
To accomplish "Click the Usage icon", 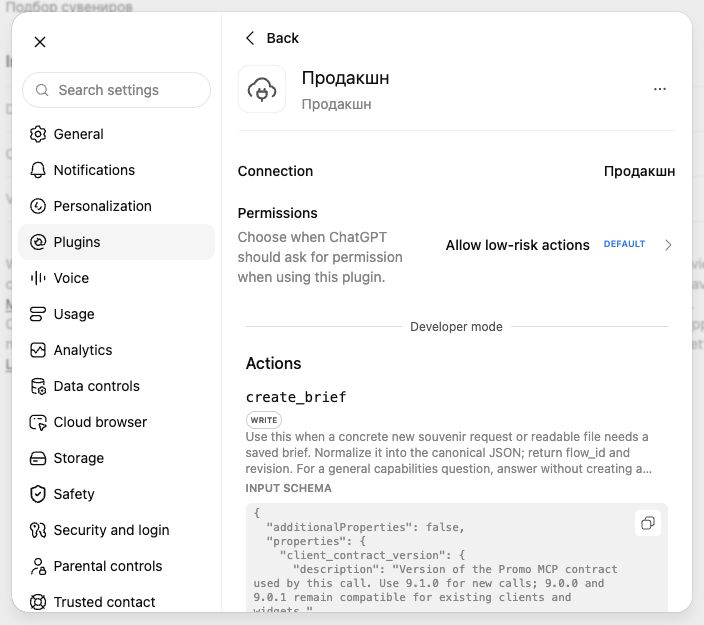I will (x=38, y=314).
